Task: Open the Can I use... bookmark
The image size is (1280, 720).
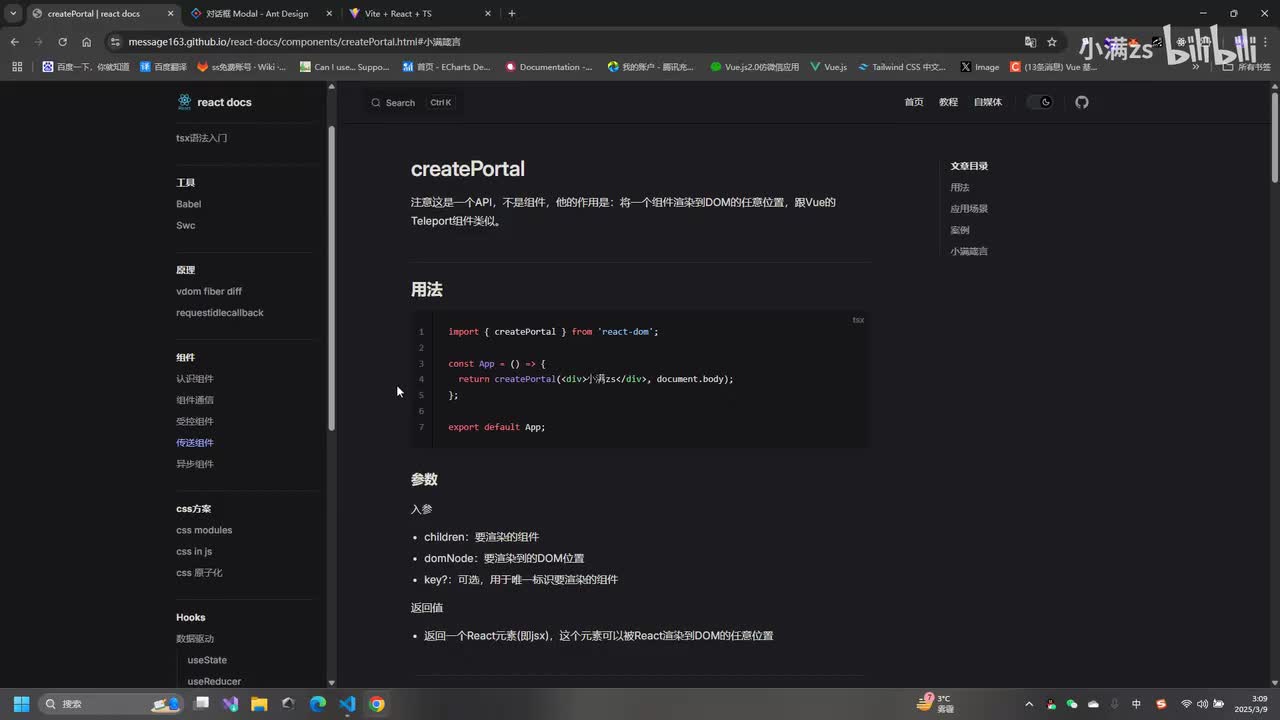Action: tap(345, 67)
